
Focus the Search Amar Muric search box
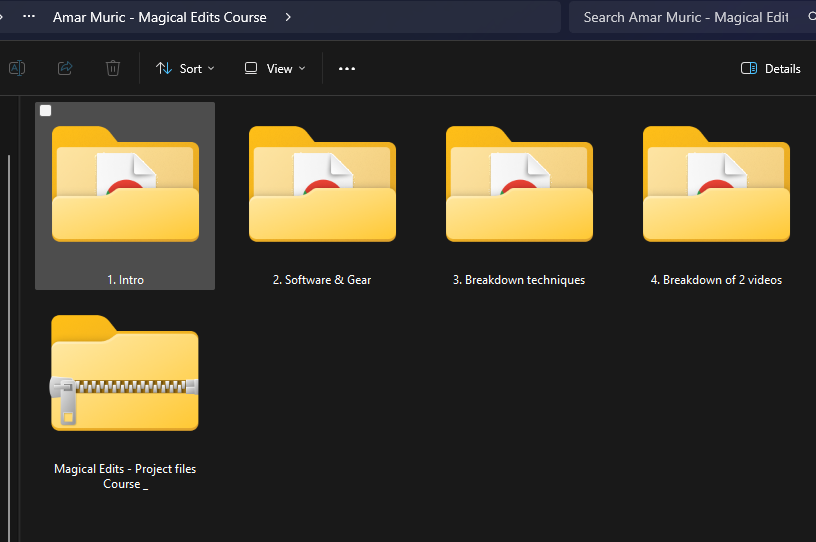[685, 17]
